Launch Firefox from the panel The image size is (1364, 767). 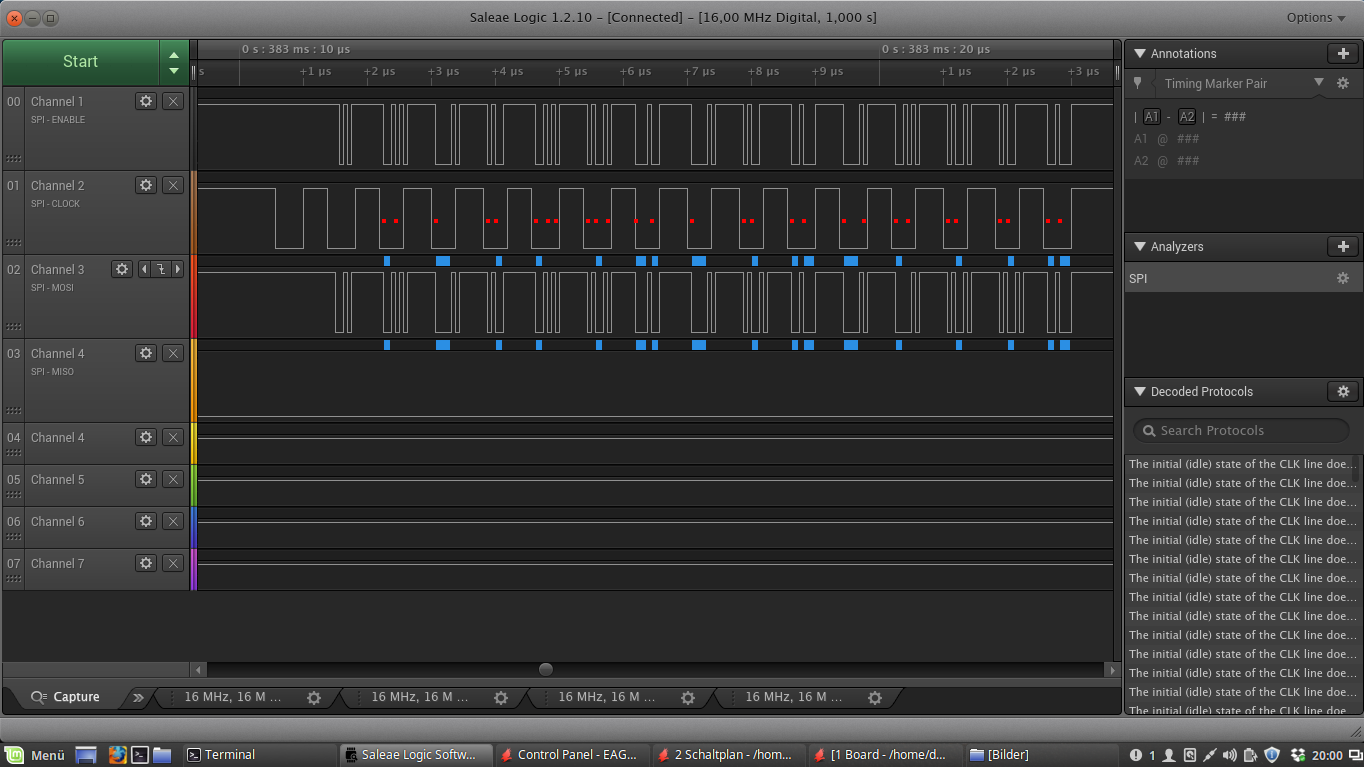(x=116, y=755)
